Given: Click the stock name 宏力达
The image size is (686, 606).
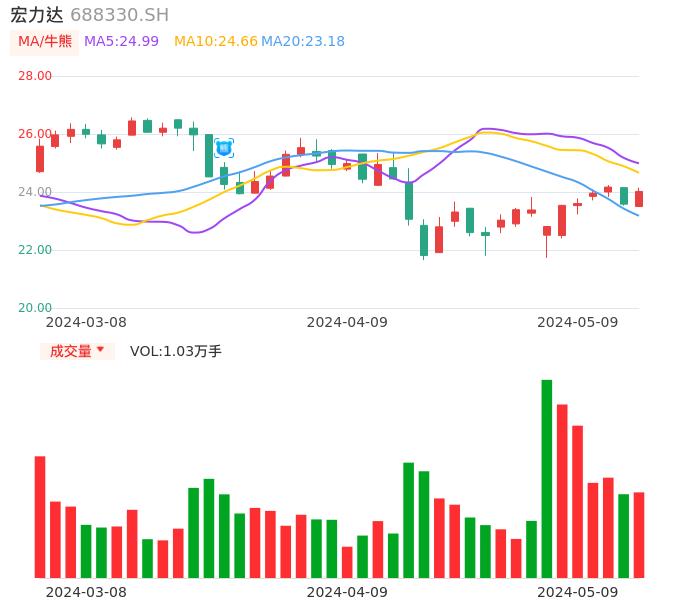Looking at the screenshot, I should [x=37, y=15].
